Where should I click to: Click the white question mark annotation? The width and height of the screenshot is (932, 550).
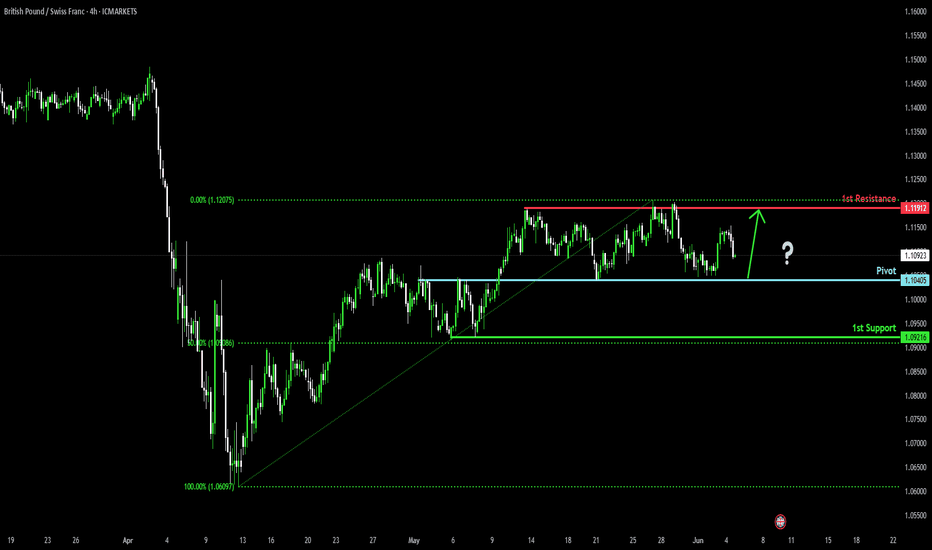click(x=787, y=253)
